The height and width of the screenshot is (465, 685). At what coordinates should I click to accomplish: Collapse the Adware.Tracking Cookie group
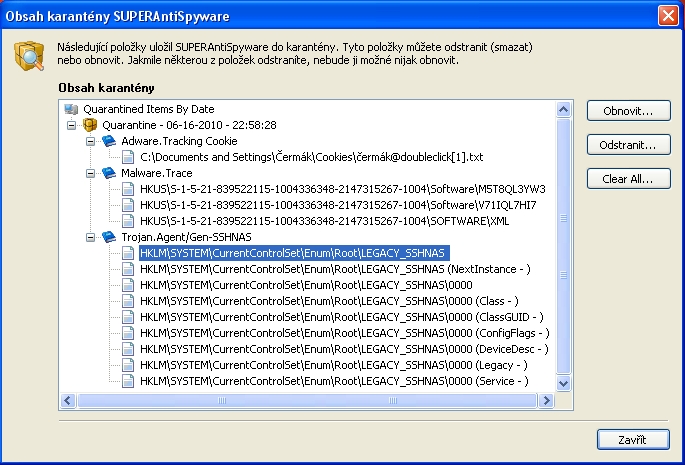tap(90, 141)
